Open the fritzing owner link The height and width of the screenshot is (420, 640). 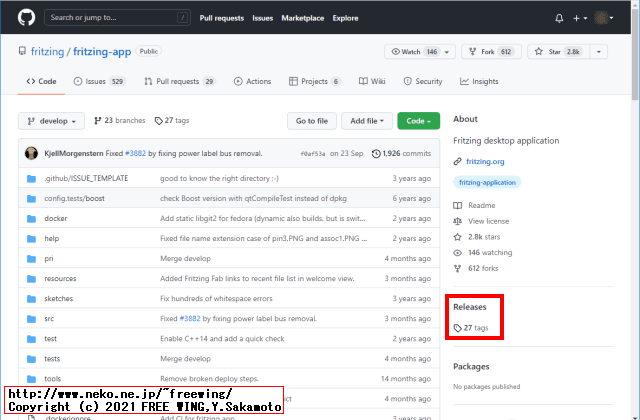point(47,51)
